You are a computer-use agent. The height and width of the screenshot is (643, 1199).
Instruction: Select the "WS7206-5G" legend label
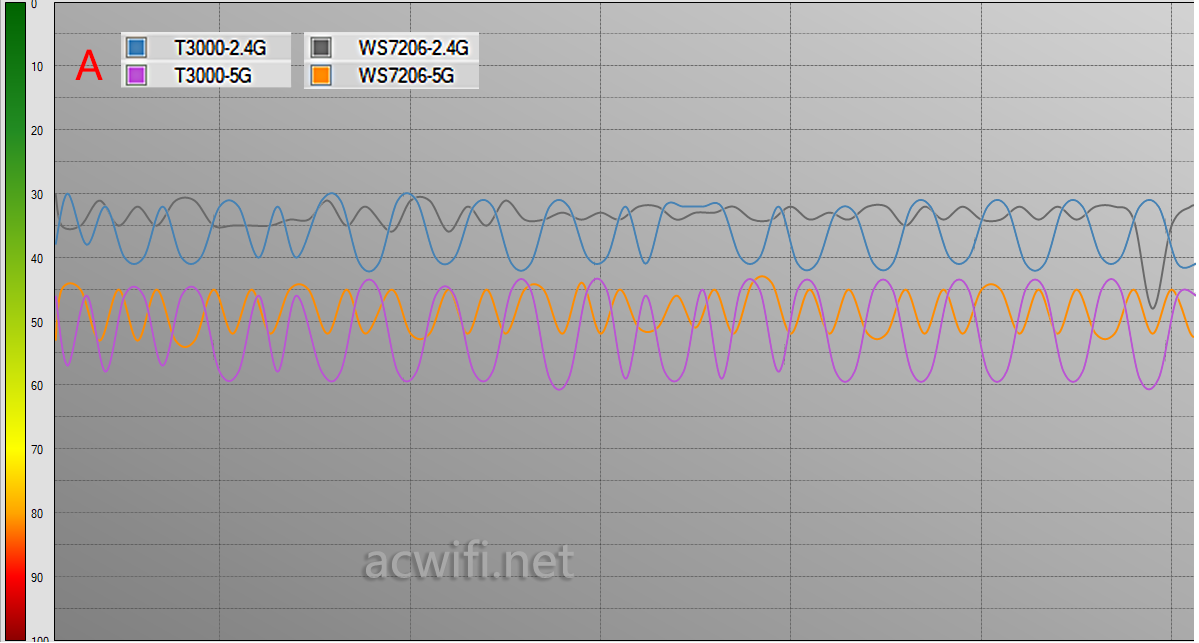click(406, 76)
